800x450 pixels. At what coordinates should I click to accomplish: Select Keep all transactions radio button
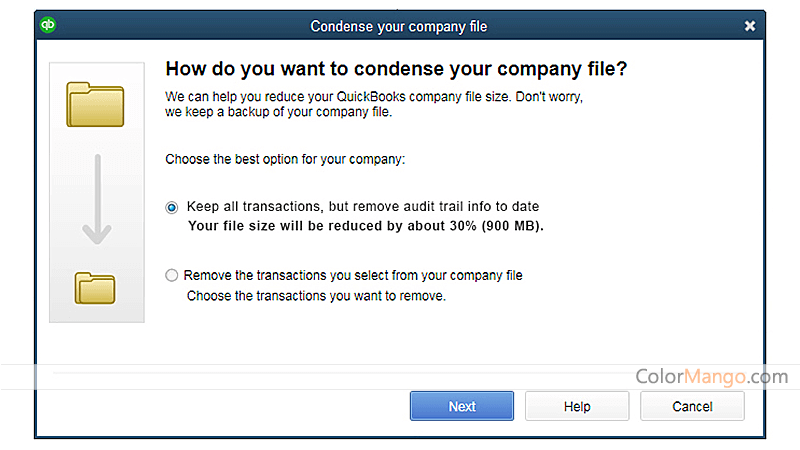point(172,208)
